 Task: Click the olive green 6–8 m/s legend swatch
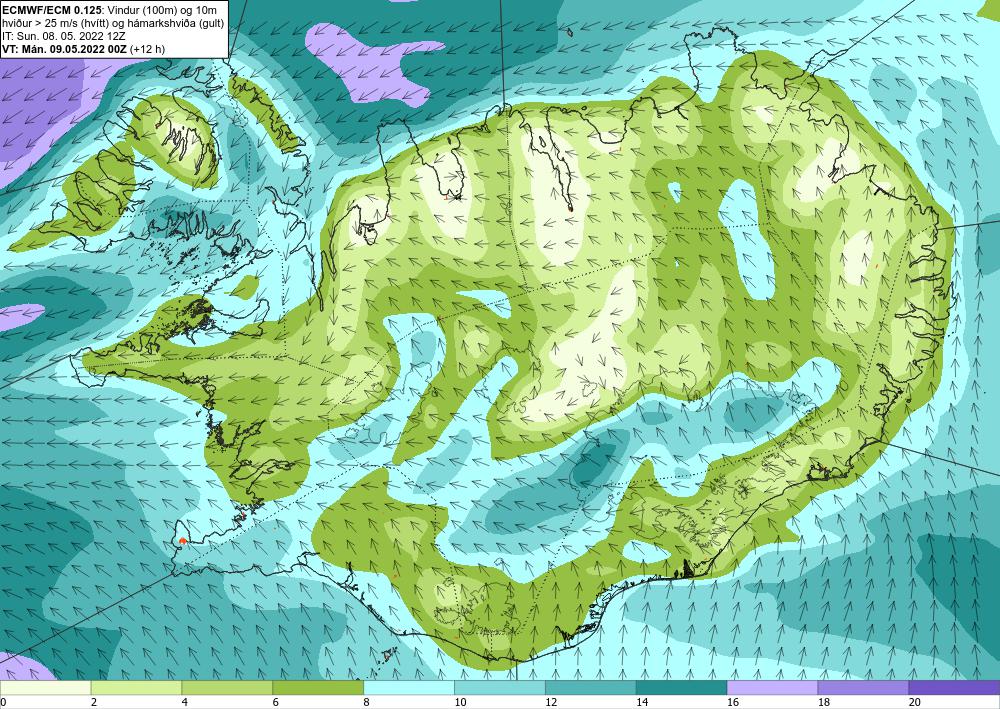(318, 688)
